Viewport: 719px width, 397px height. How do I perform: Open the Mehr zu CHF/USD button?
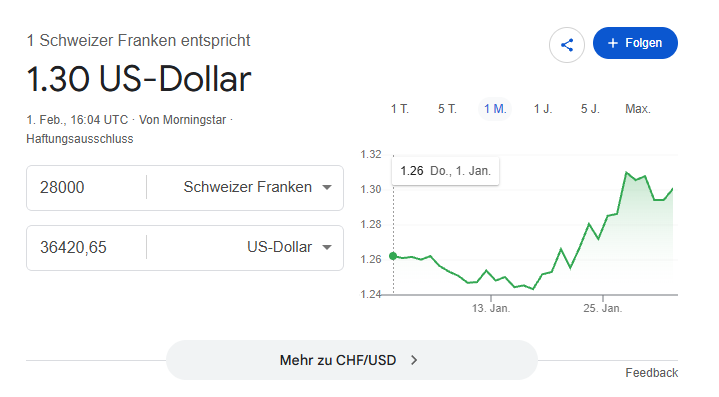click(x=352, y=360)
